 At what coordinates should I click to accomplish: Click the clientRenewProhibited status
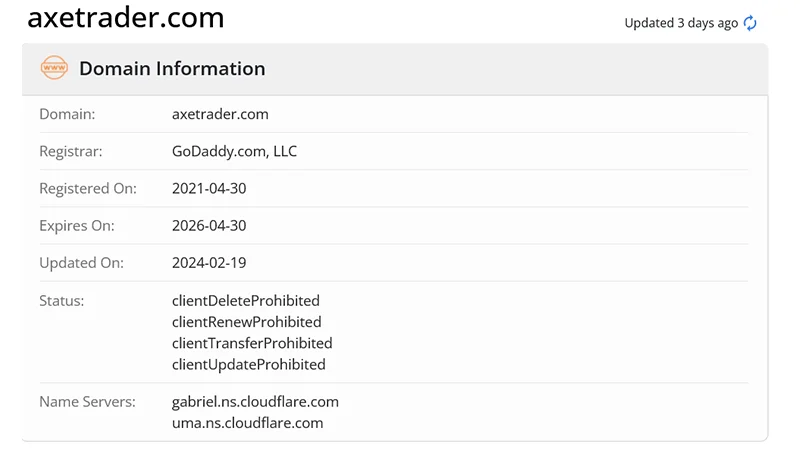pyautogui.click(x=247, y=322)
